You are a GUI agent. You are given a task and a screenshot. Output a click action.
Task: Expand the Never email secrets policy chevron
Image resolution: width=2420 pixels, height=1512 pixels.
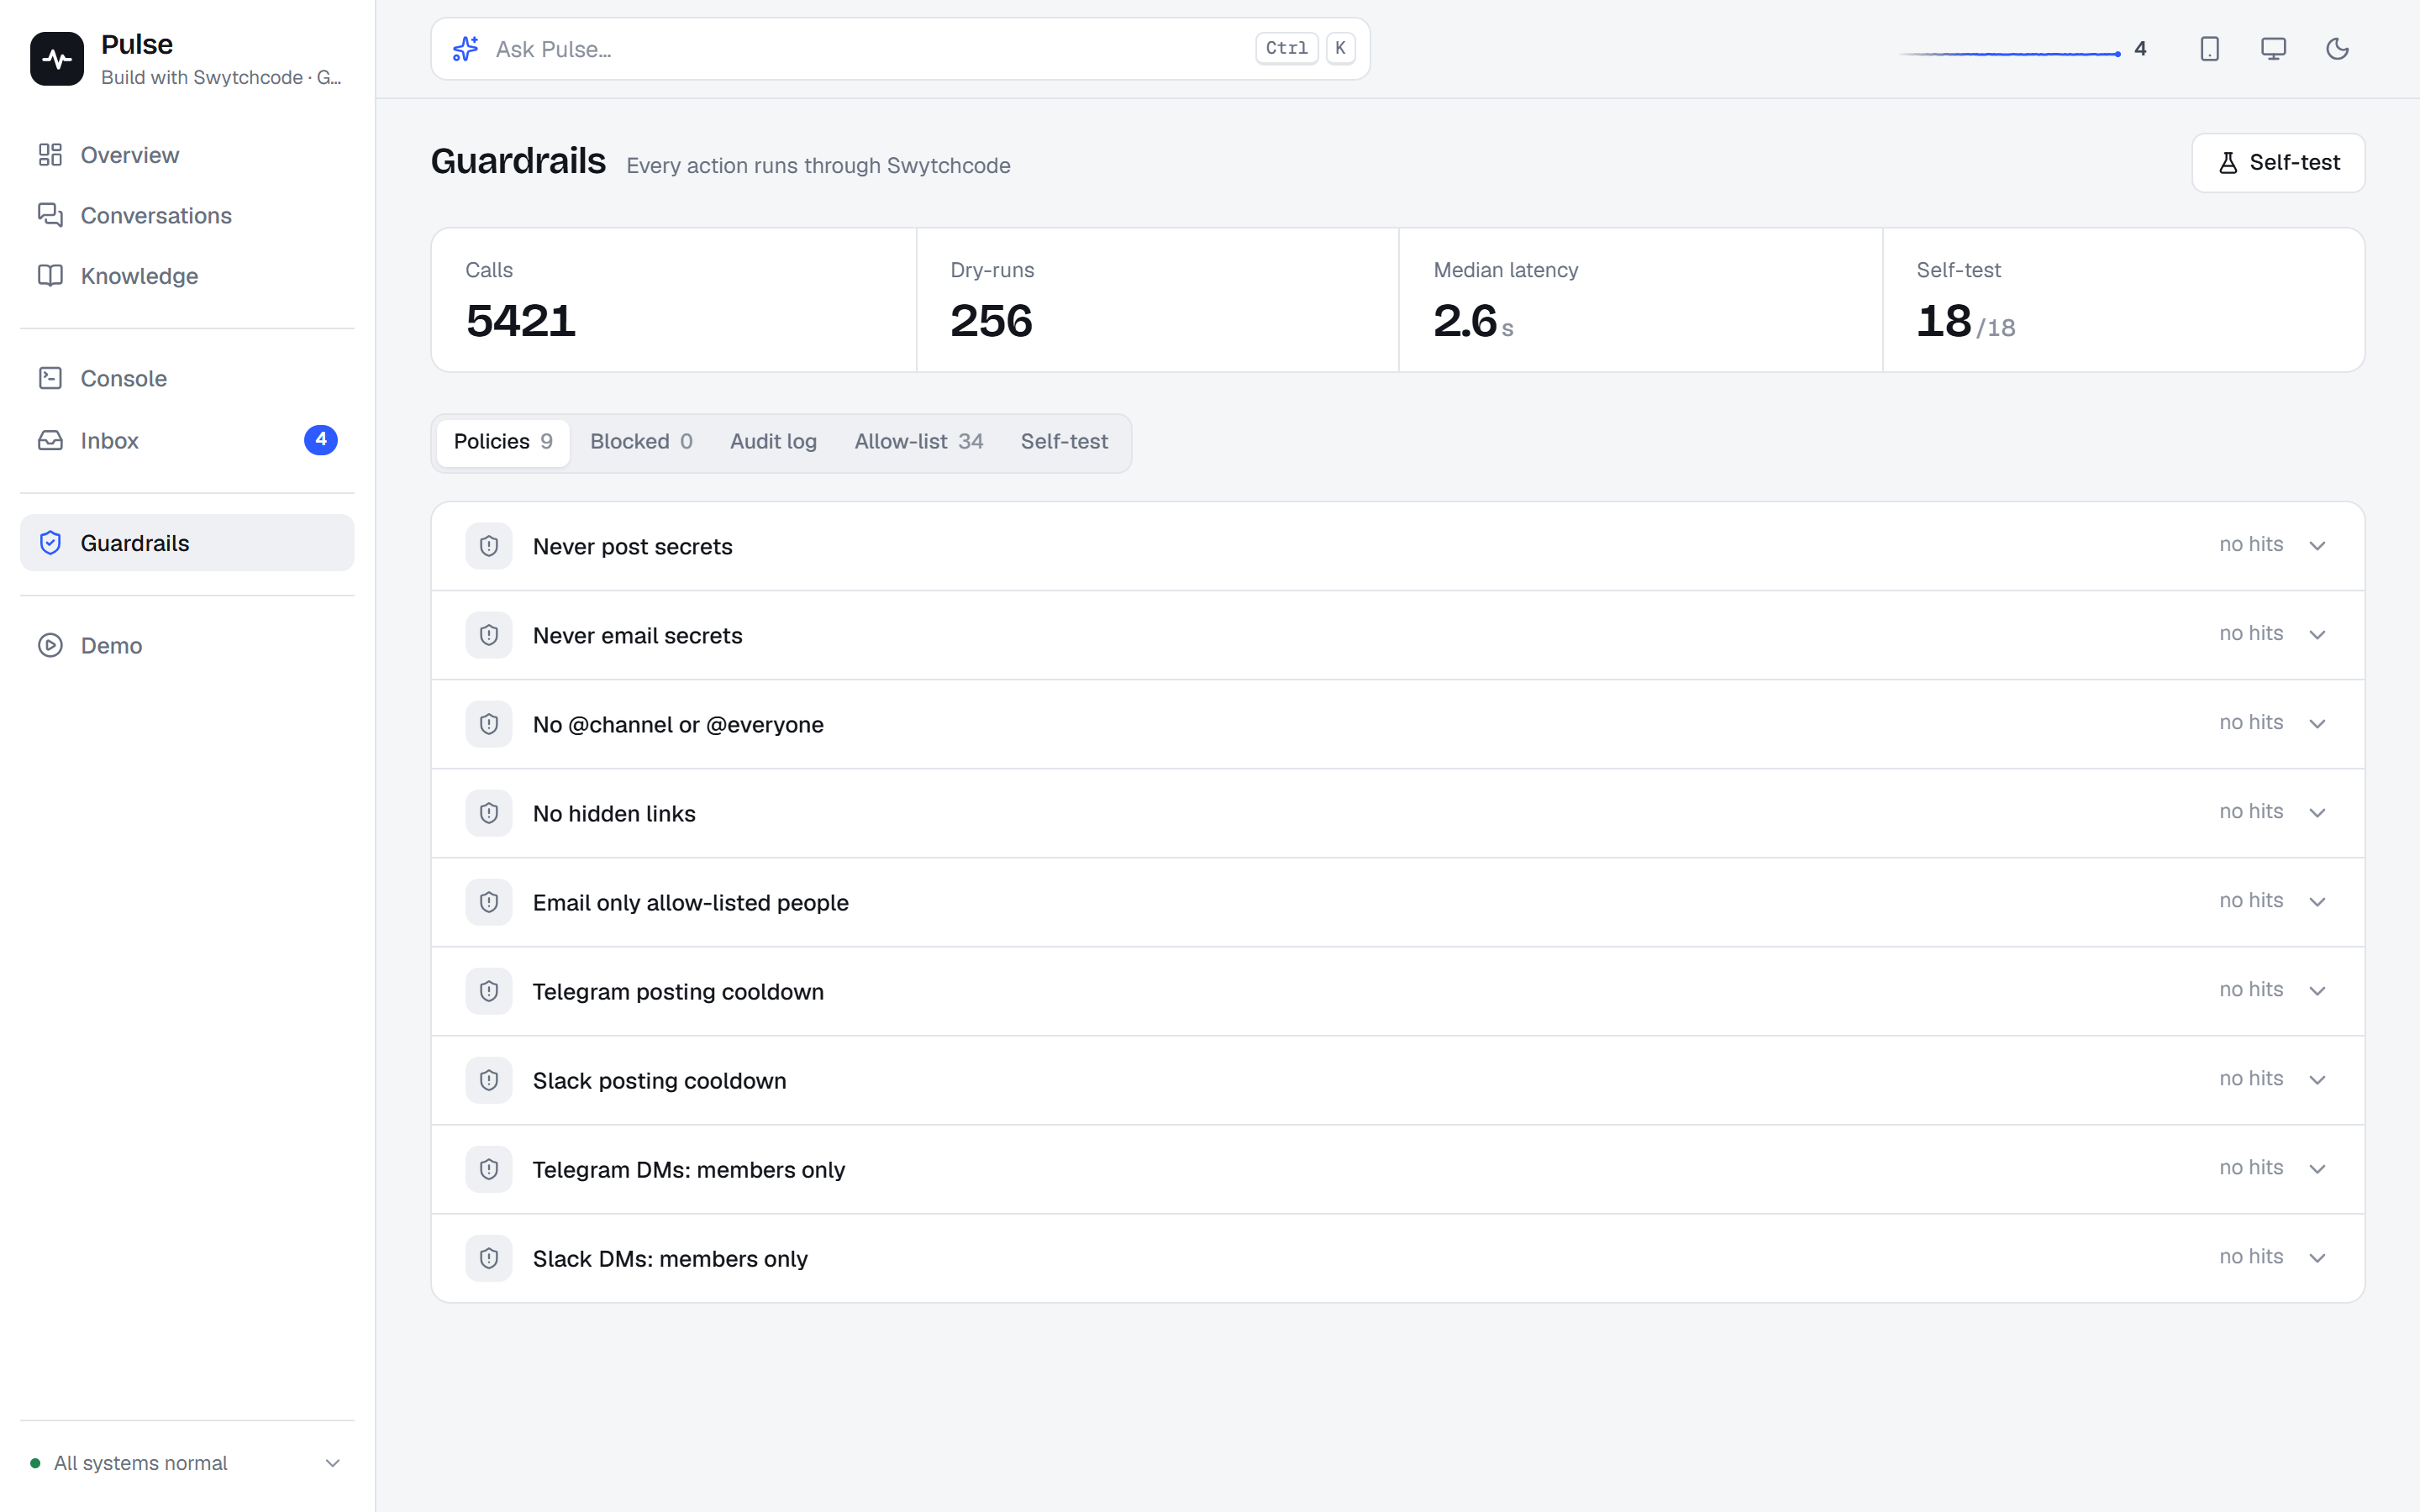(x=2317, y=635)
